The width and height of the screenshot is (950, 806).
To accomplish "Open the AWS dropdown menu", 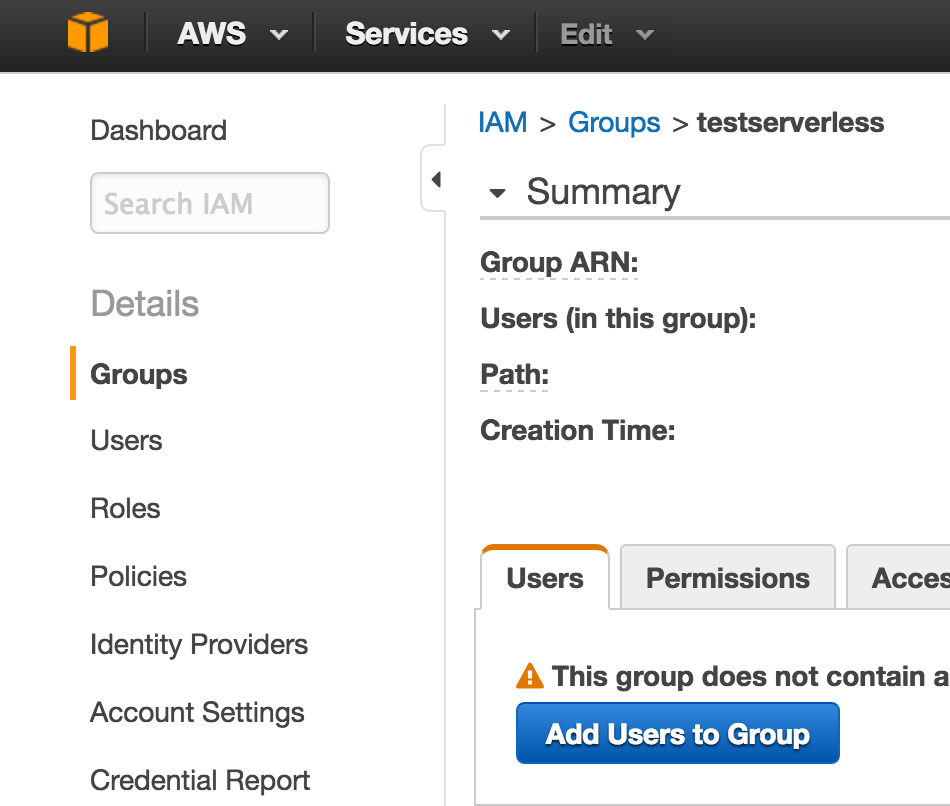I will (x=232, y=34).
